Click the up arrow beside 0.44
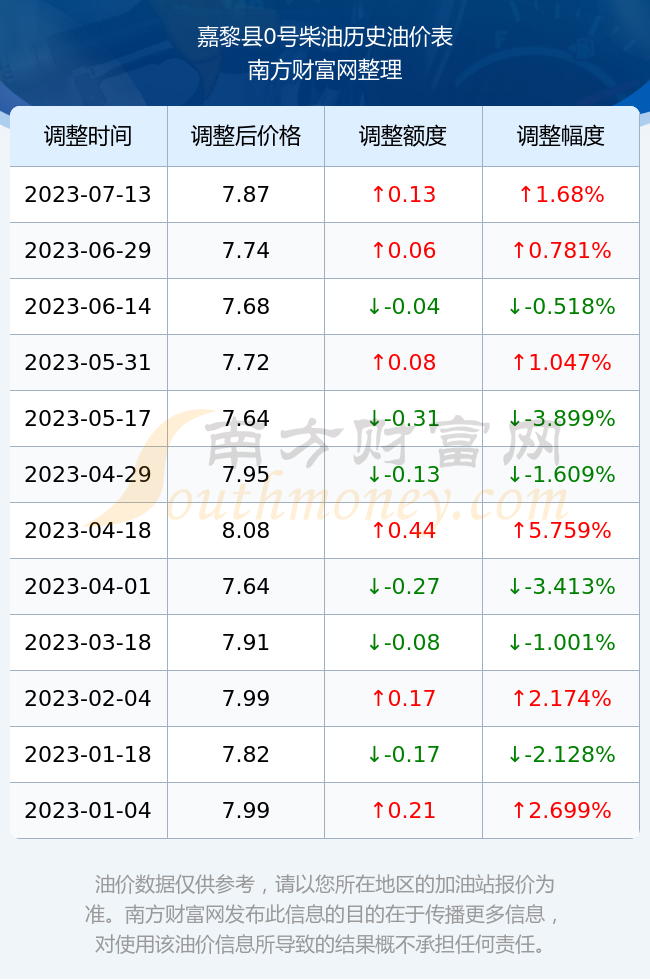The height and width of the screenshot is (980, 650). pyautogui.click(x=378, y=530)
